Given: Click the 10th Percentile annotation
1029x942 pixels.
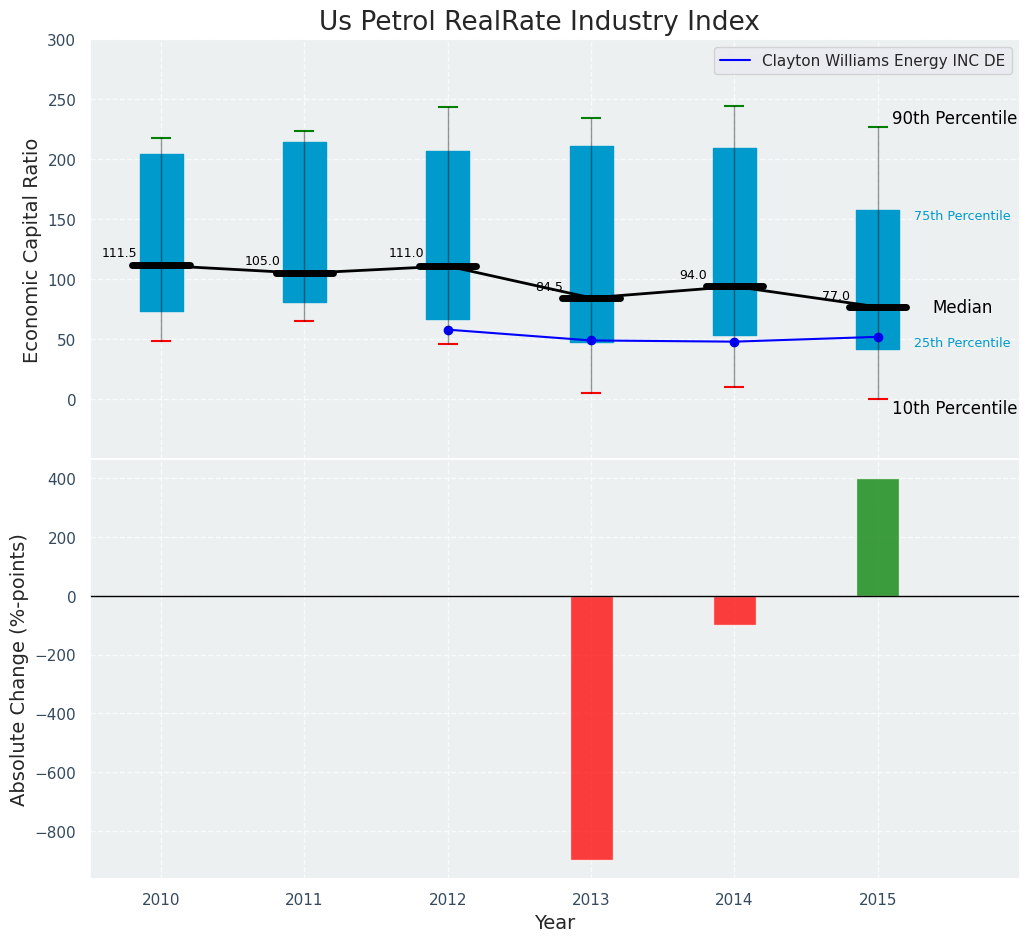Looking at the screenshot, I should [x=953, y=408].
